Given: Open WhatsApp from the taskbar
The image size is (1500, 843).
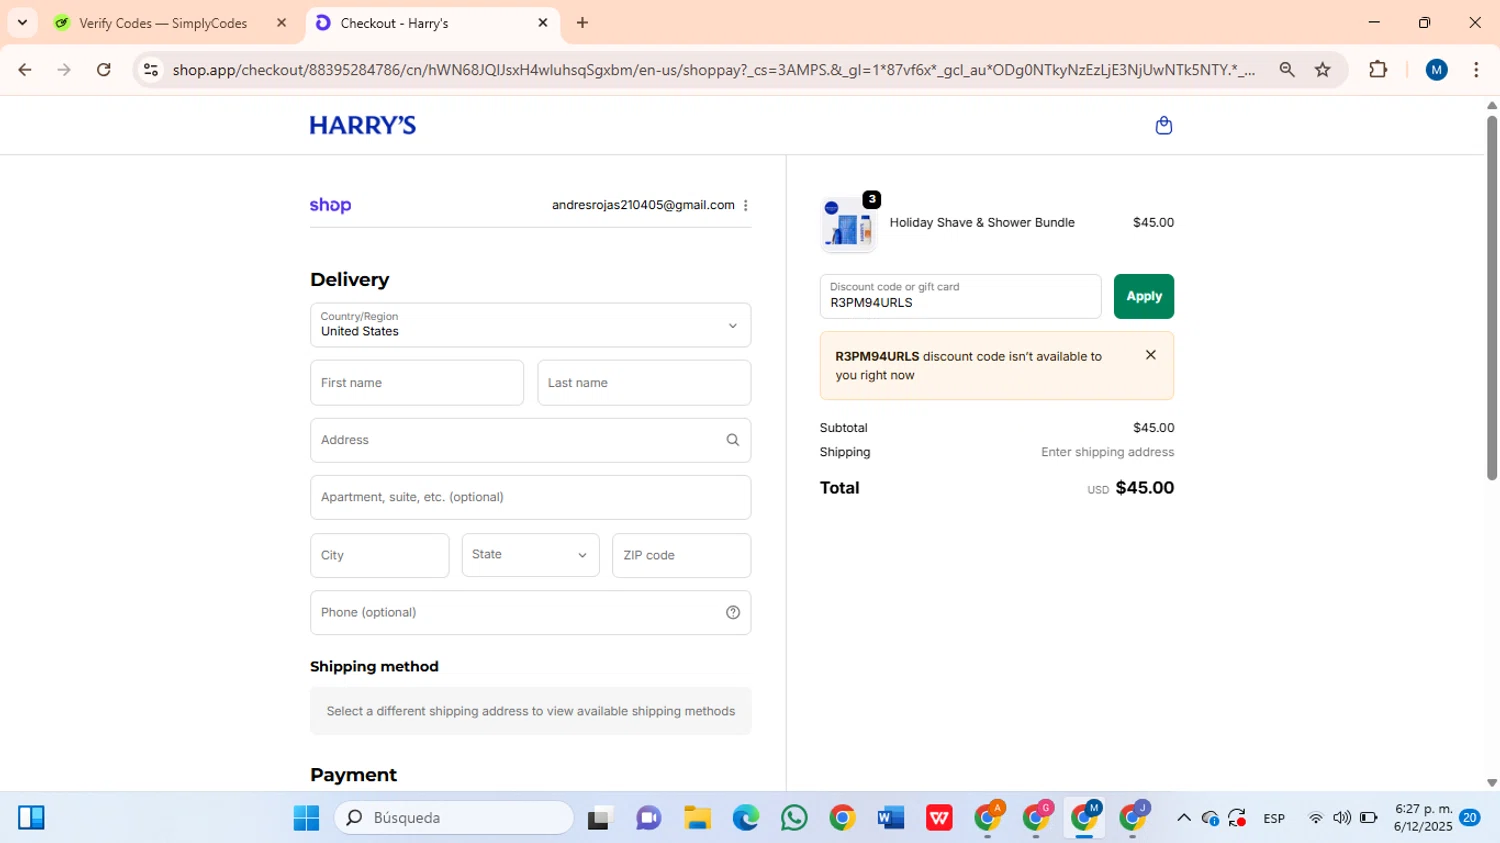Looking at the screenshot, I should [x=794, y=818].
